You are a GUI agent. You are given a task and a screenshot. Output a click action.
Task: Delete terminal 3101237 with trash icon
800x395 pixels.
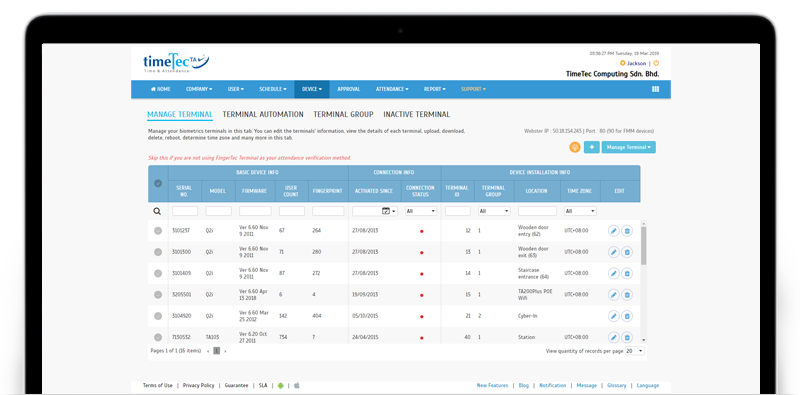tap(627, 231)
